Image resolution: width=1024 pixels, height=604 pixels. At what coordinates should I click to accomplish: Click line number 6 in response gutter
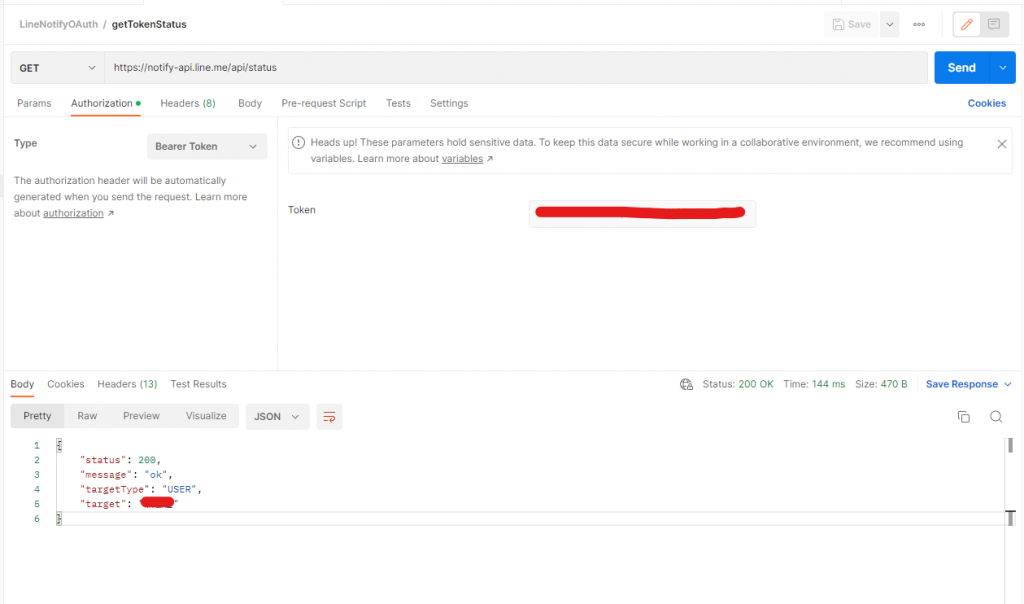(37, 518)
